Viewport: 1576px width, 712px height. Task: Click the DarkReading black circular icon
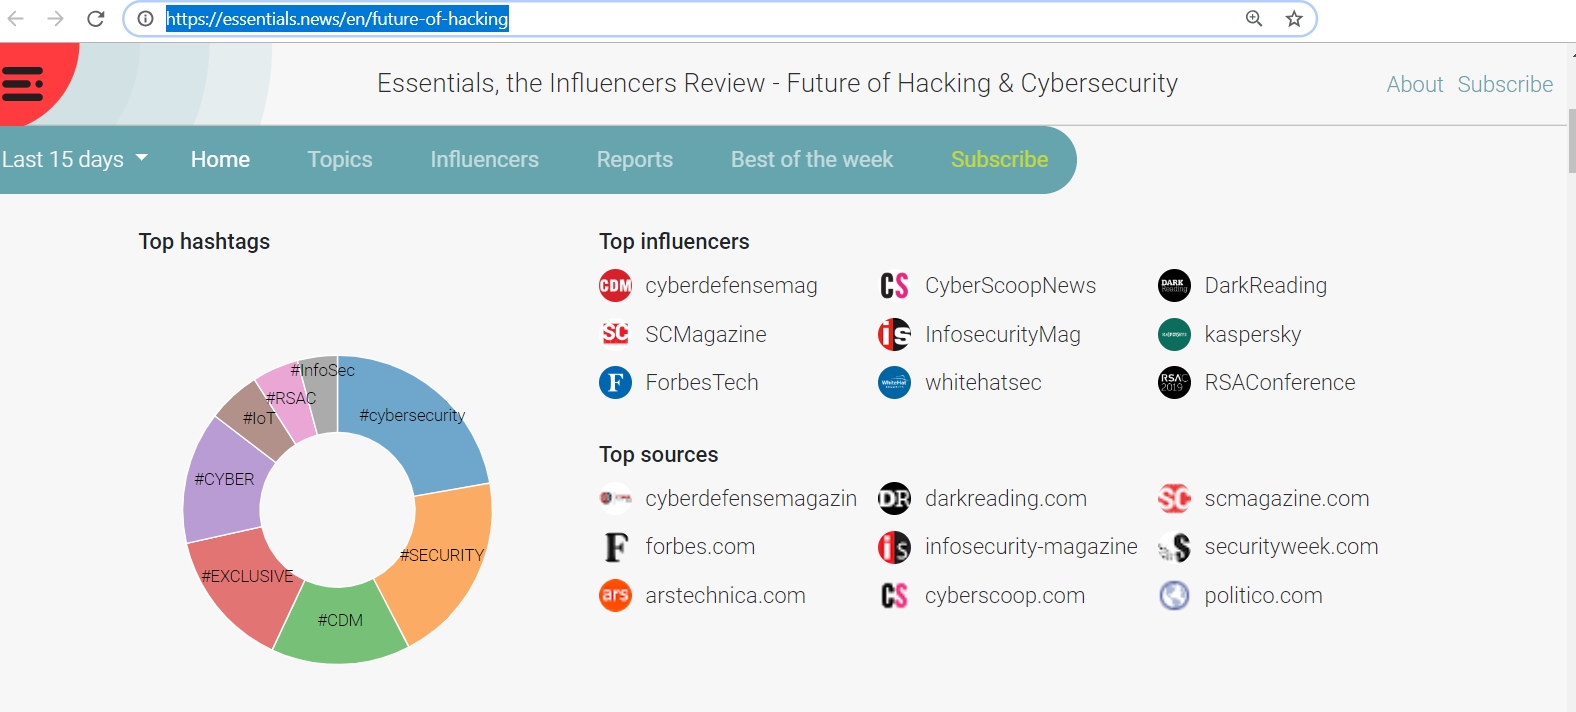1174,286
